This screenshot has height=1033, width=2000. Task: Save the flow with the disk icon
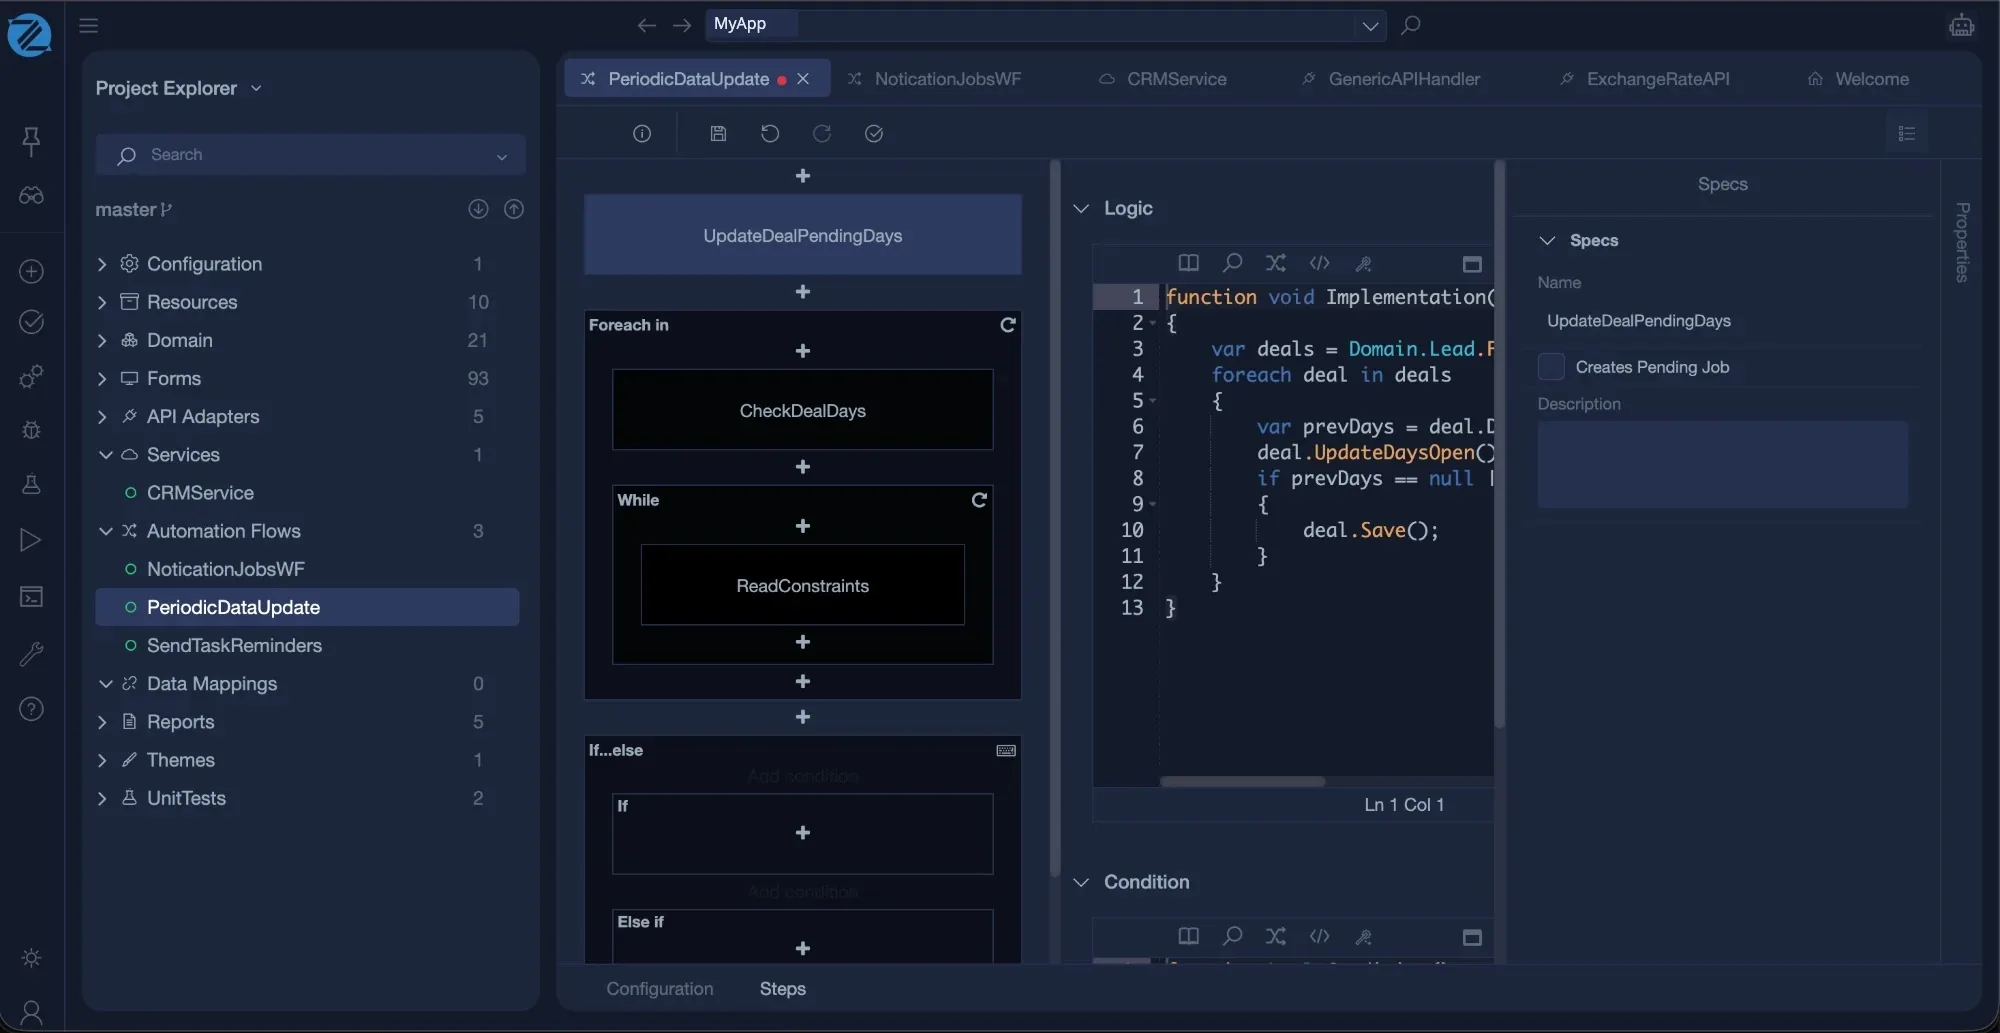[718, 134]
